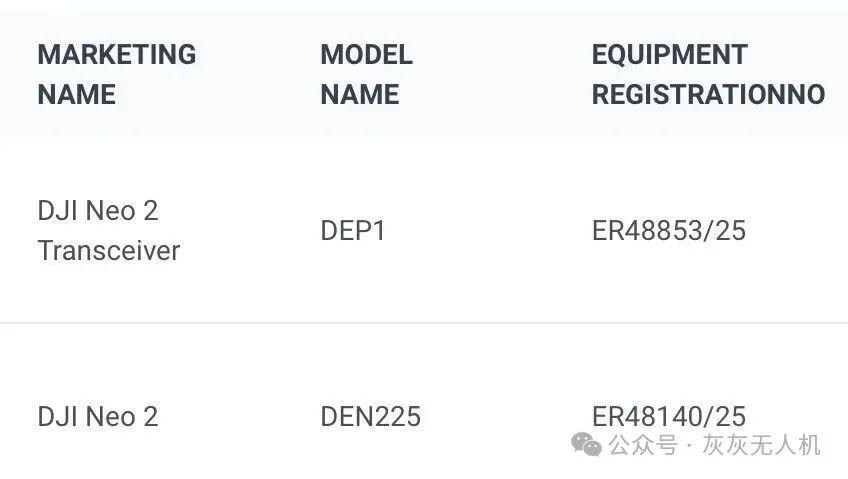Click the EQUIPMENT REGISTRATIONNO column header
848x479 pixels.
(708, 74)
